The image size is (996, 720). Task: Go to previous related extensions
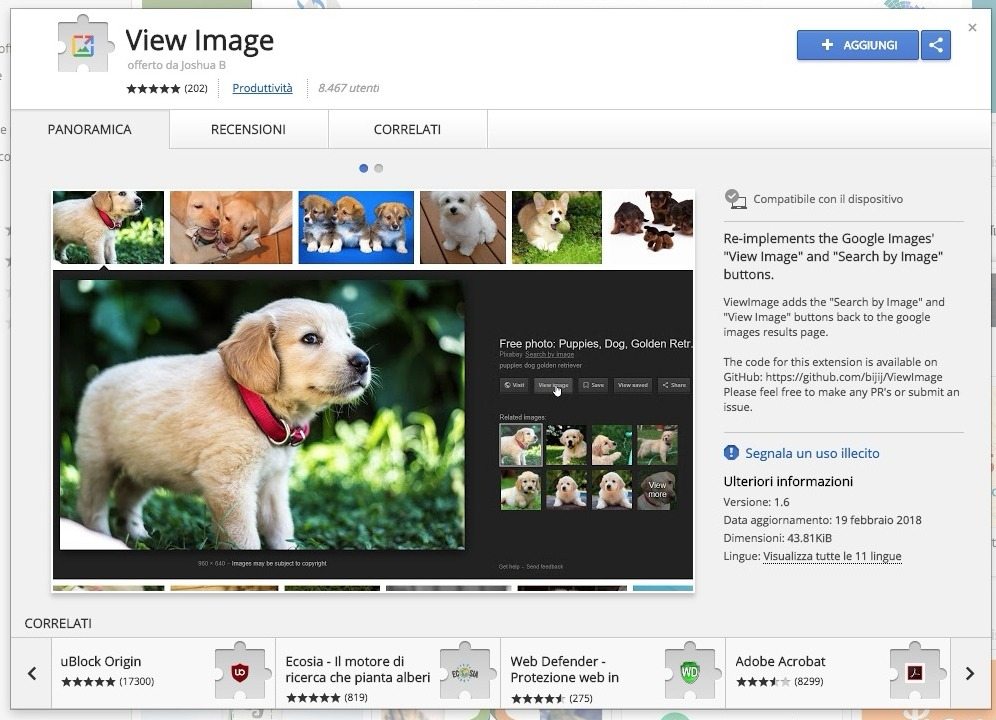[32, 673]
